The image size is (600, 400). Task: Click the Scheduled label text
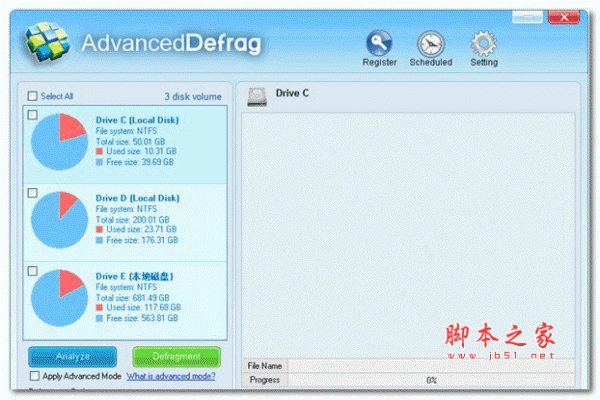pos(431,62)
